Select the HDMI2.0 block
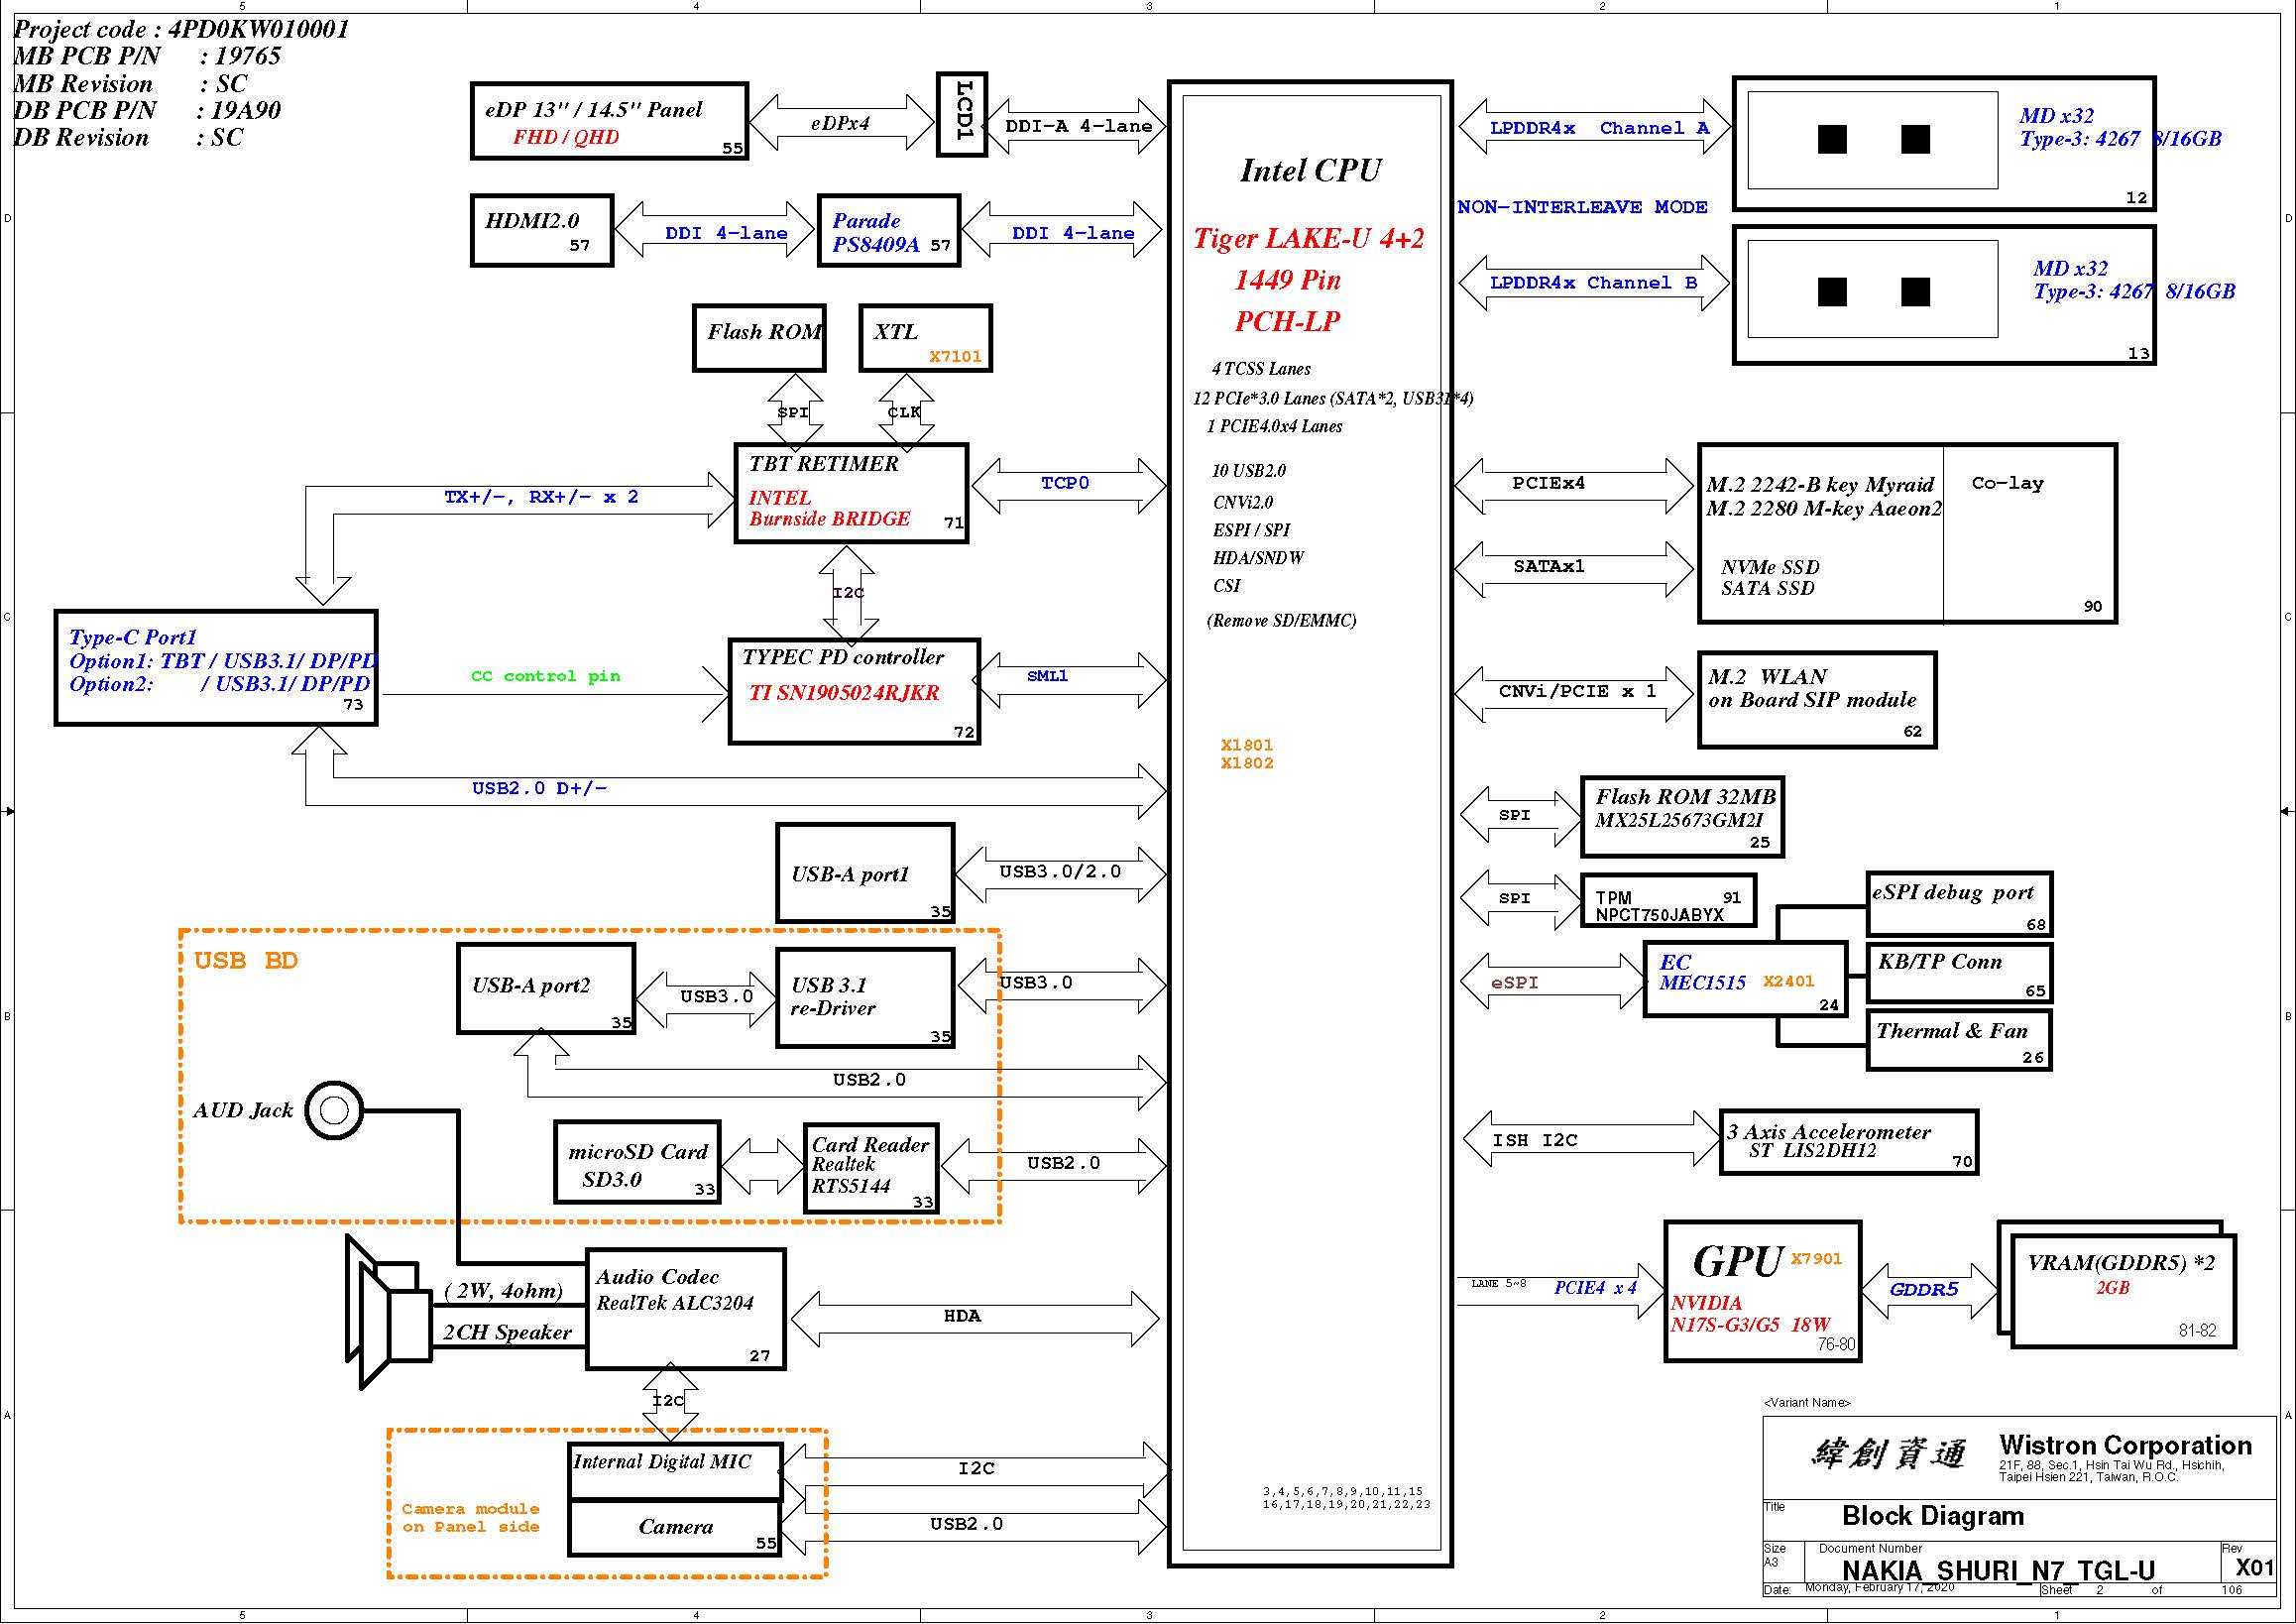This screenshot has height=1624, width=2296. (x=542, y=230)
